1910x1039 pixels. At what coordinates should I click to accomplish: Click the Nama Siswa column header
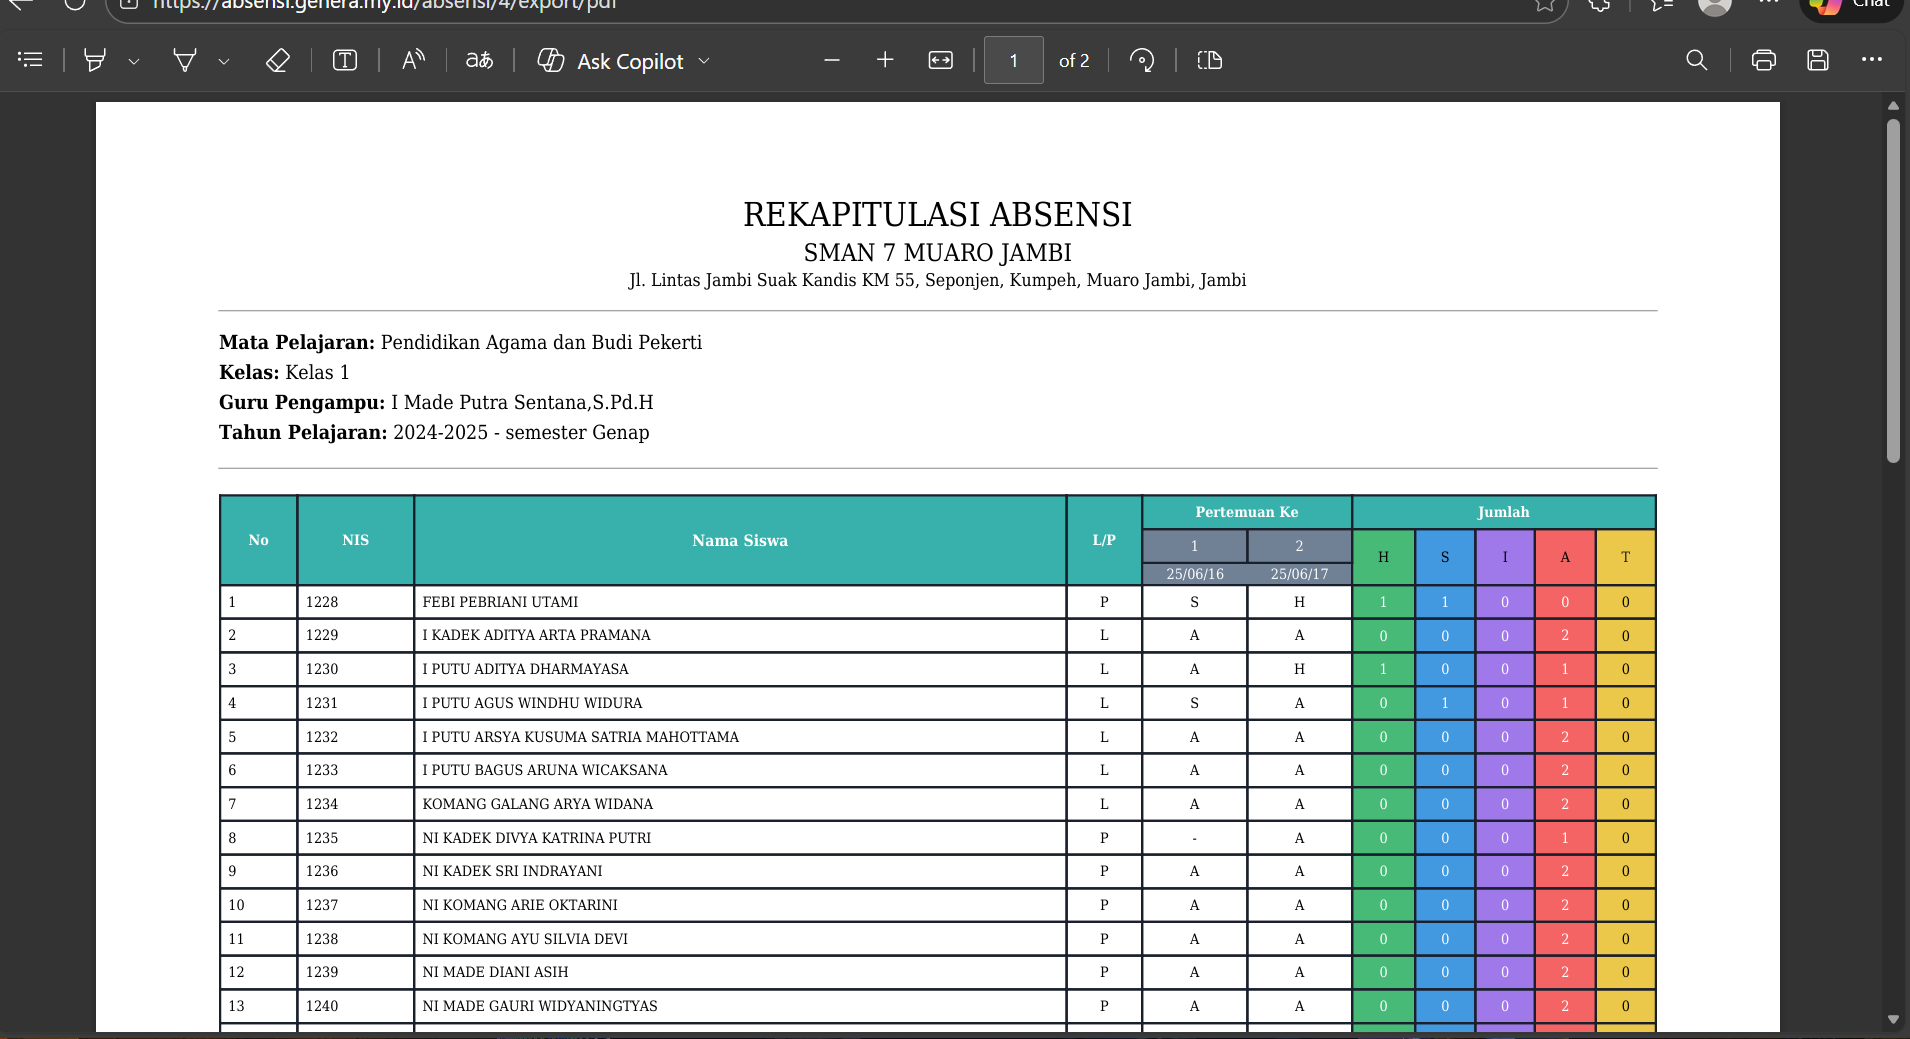pos(740,540)
